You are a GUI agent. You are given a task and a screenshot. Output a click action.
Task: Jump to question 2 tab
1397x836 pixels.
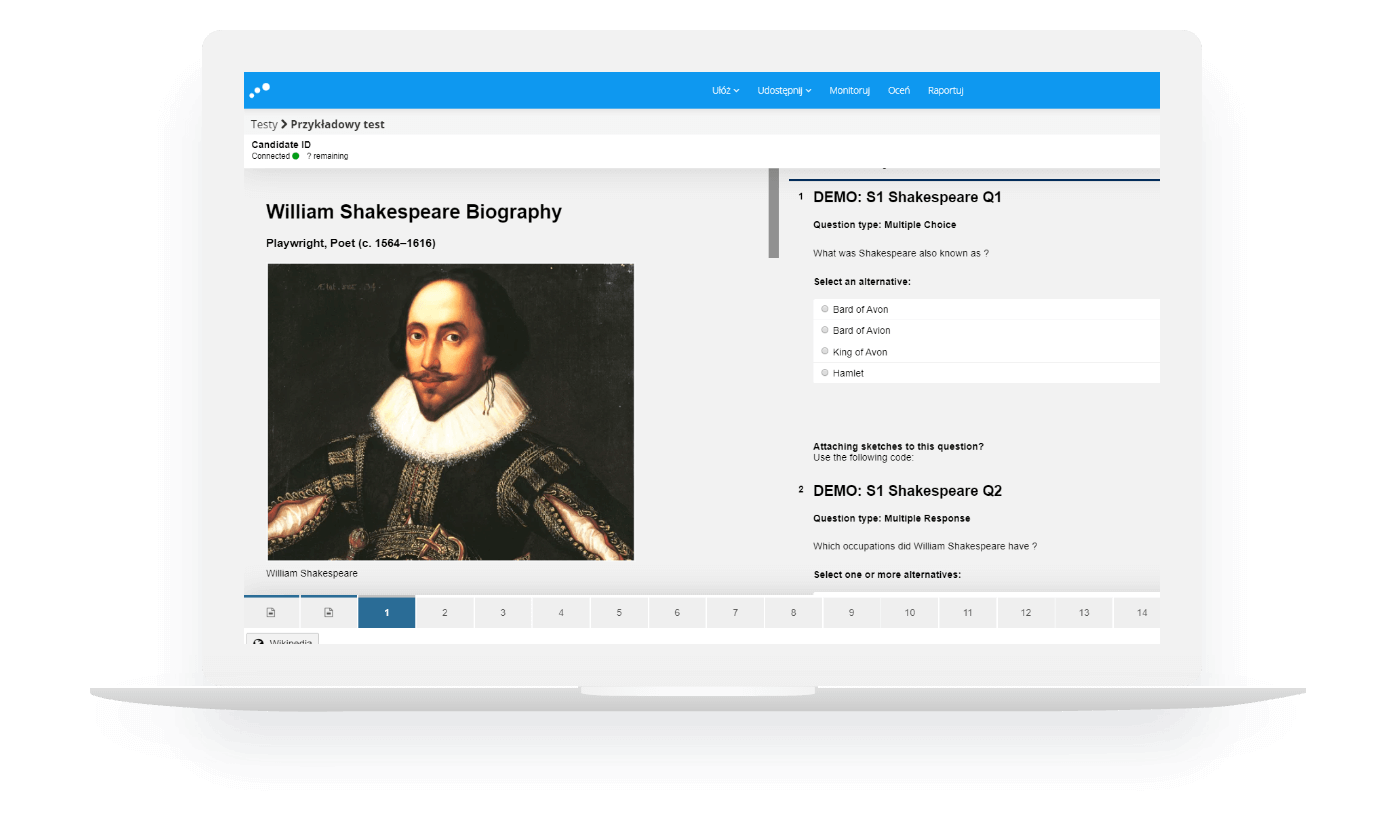[x=445, y=612]
